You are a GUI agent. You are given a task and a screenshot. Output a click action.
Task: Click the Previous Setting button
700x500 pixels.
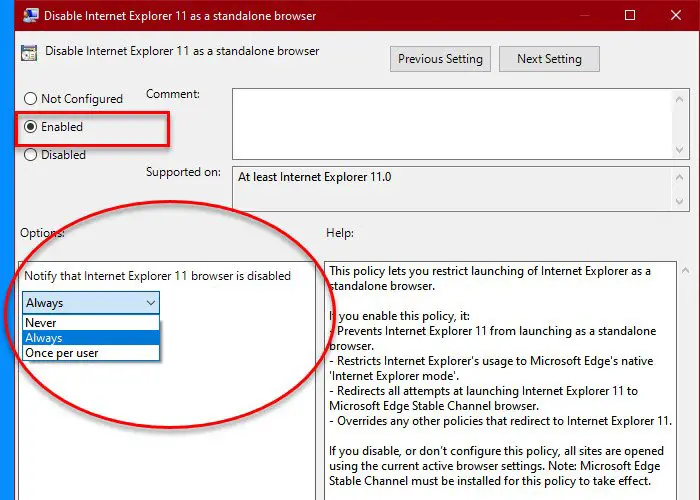pos(440,59)
